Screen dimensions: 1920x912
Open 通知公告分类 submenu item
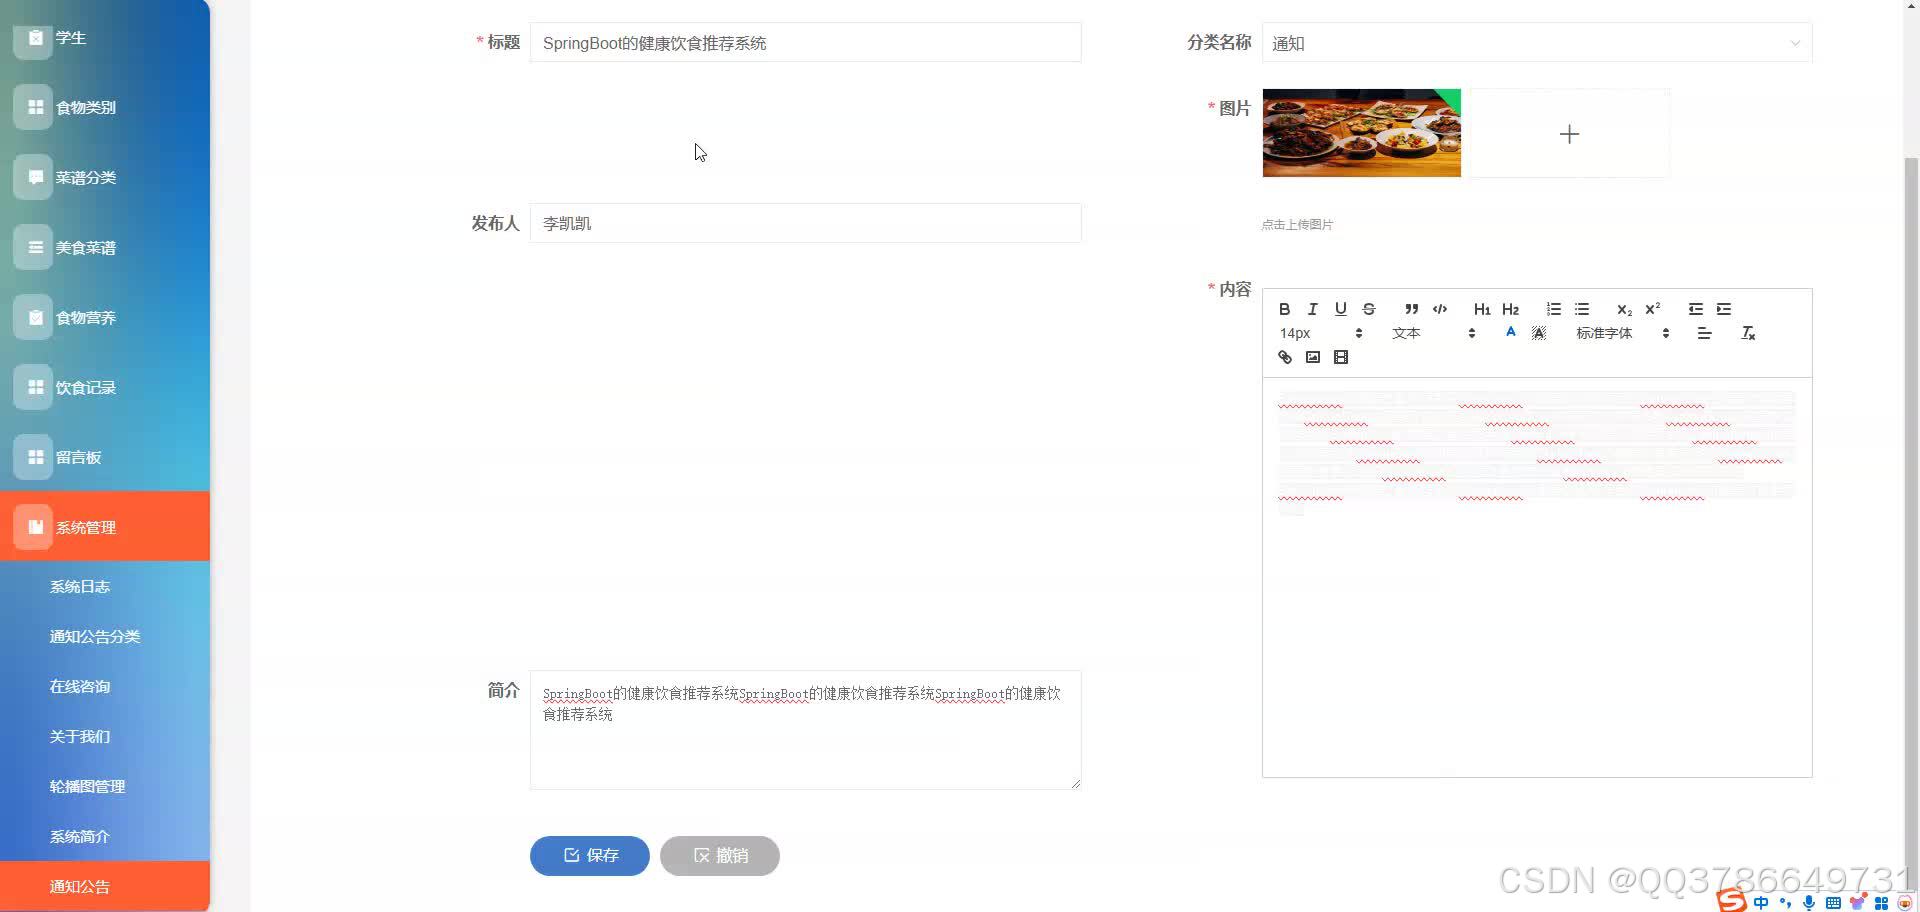point(105,637)
